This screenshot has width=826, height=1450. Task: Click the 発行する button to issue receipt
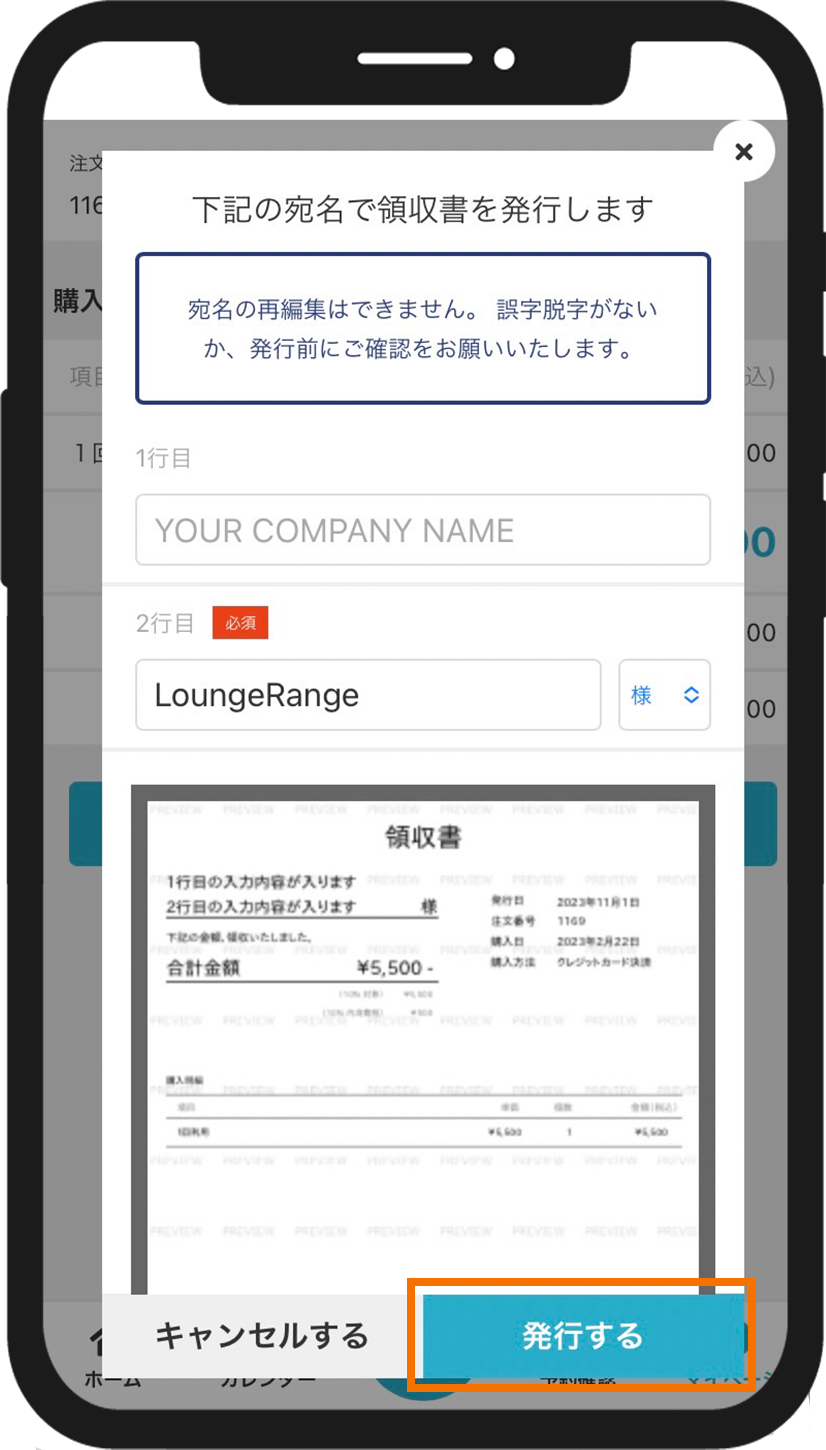click(x=581, y=1335)
